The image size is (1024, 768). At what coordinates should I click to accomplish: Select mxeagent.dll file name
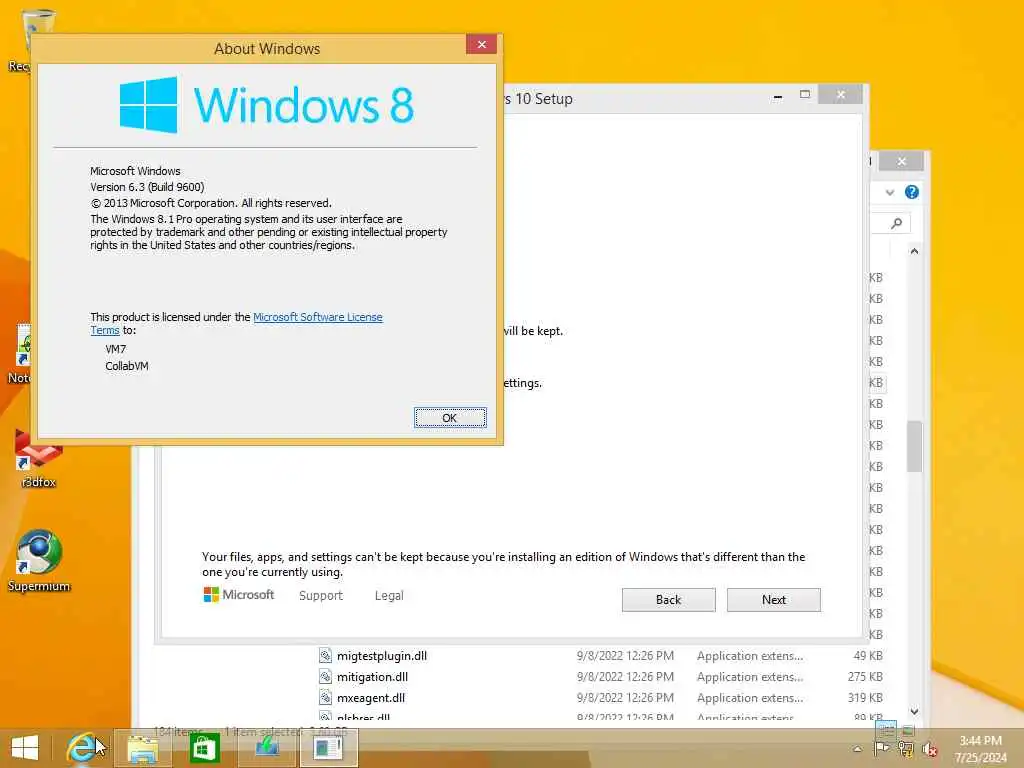click(x=371, y=697)
